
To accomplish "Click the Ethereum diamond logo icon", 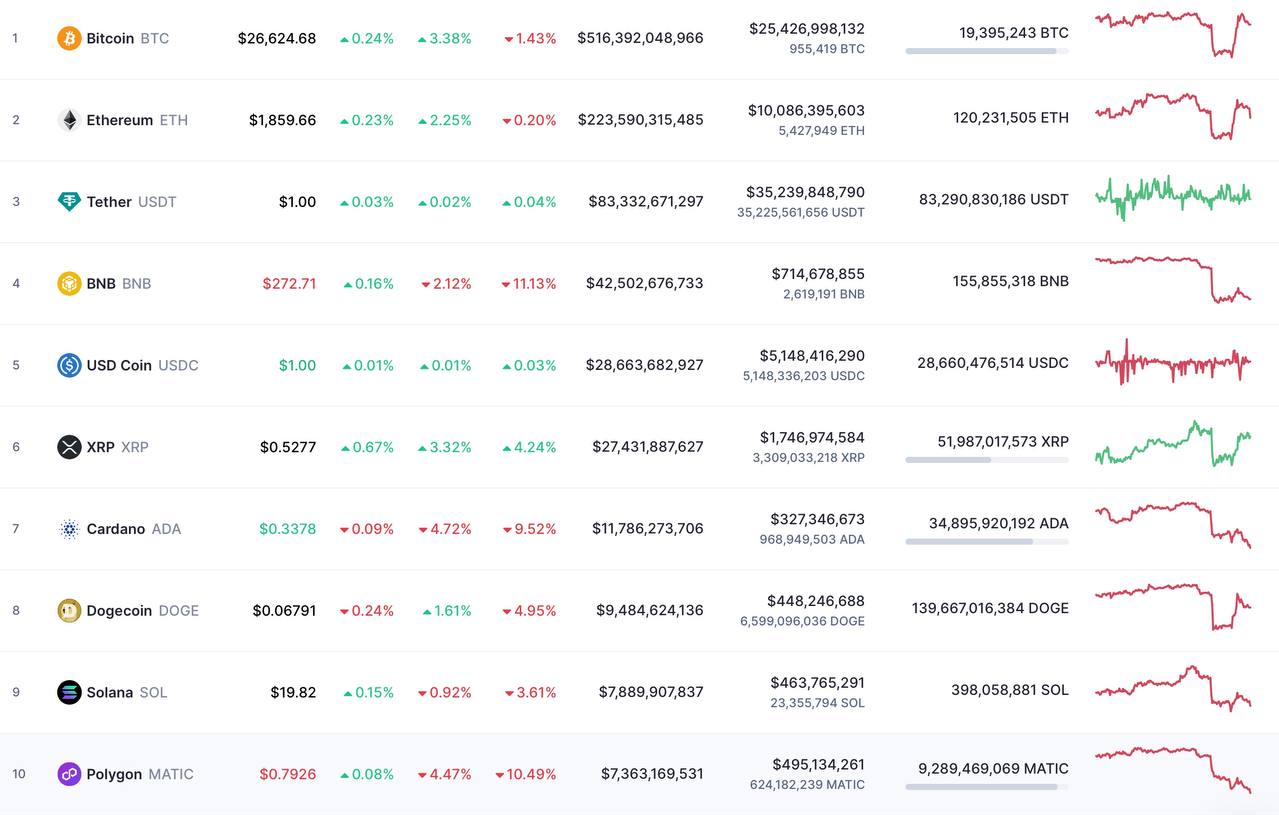I will click(69, 120).
